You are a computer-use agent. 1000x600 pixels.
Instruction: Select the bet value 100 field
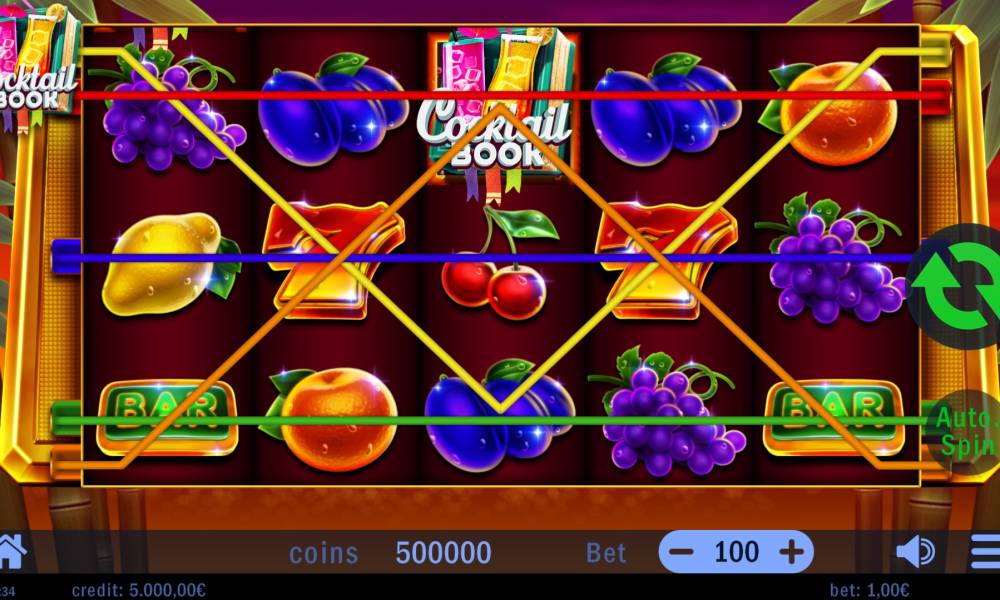click(736, 552)
